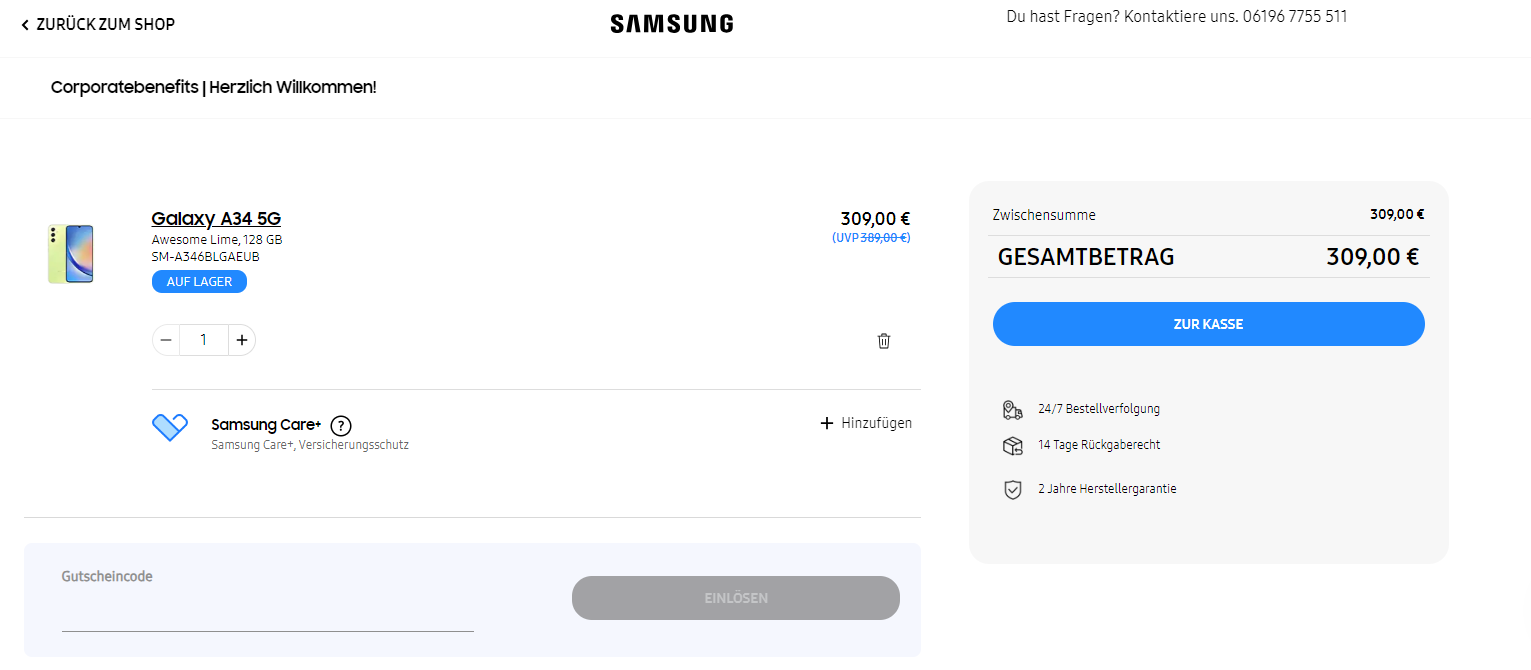The image size is (1531, 670).
Task: Increase quantity with the plus button
Action: coord(242,340)
